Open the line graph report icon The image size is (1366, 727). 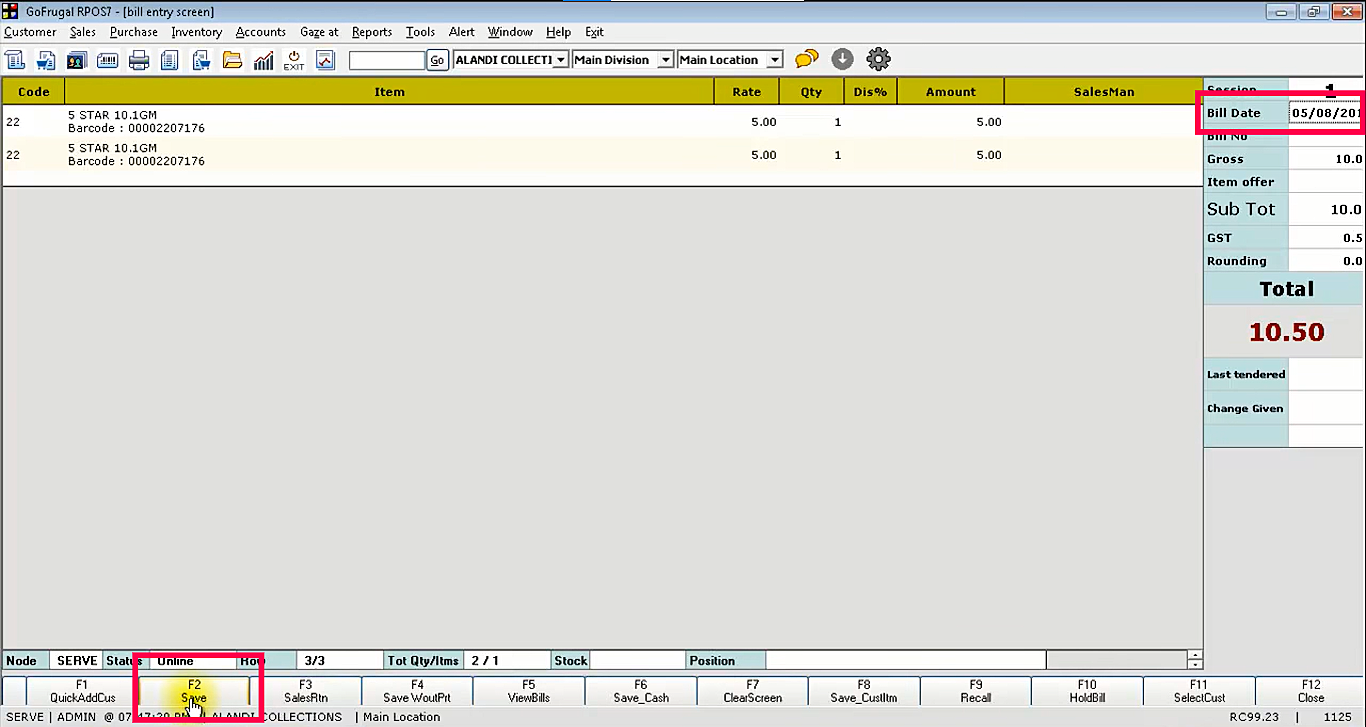click(x=325, y=60)
